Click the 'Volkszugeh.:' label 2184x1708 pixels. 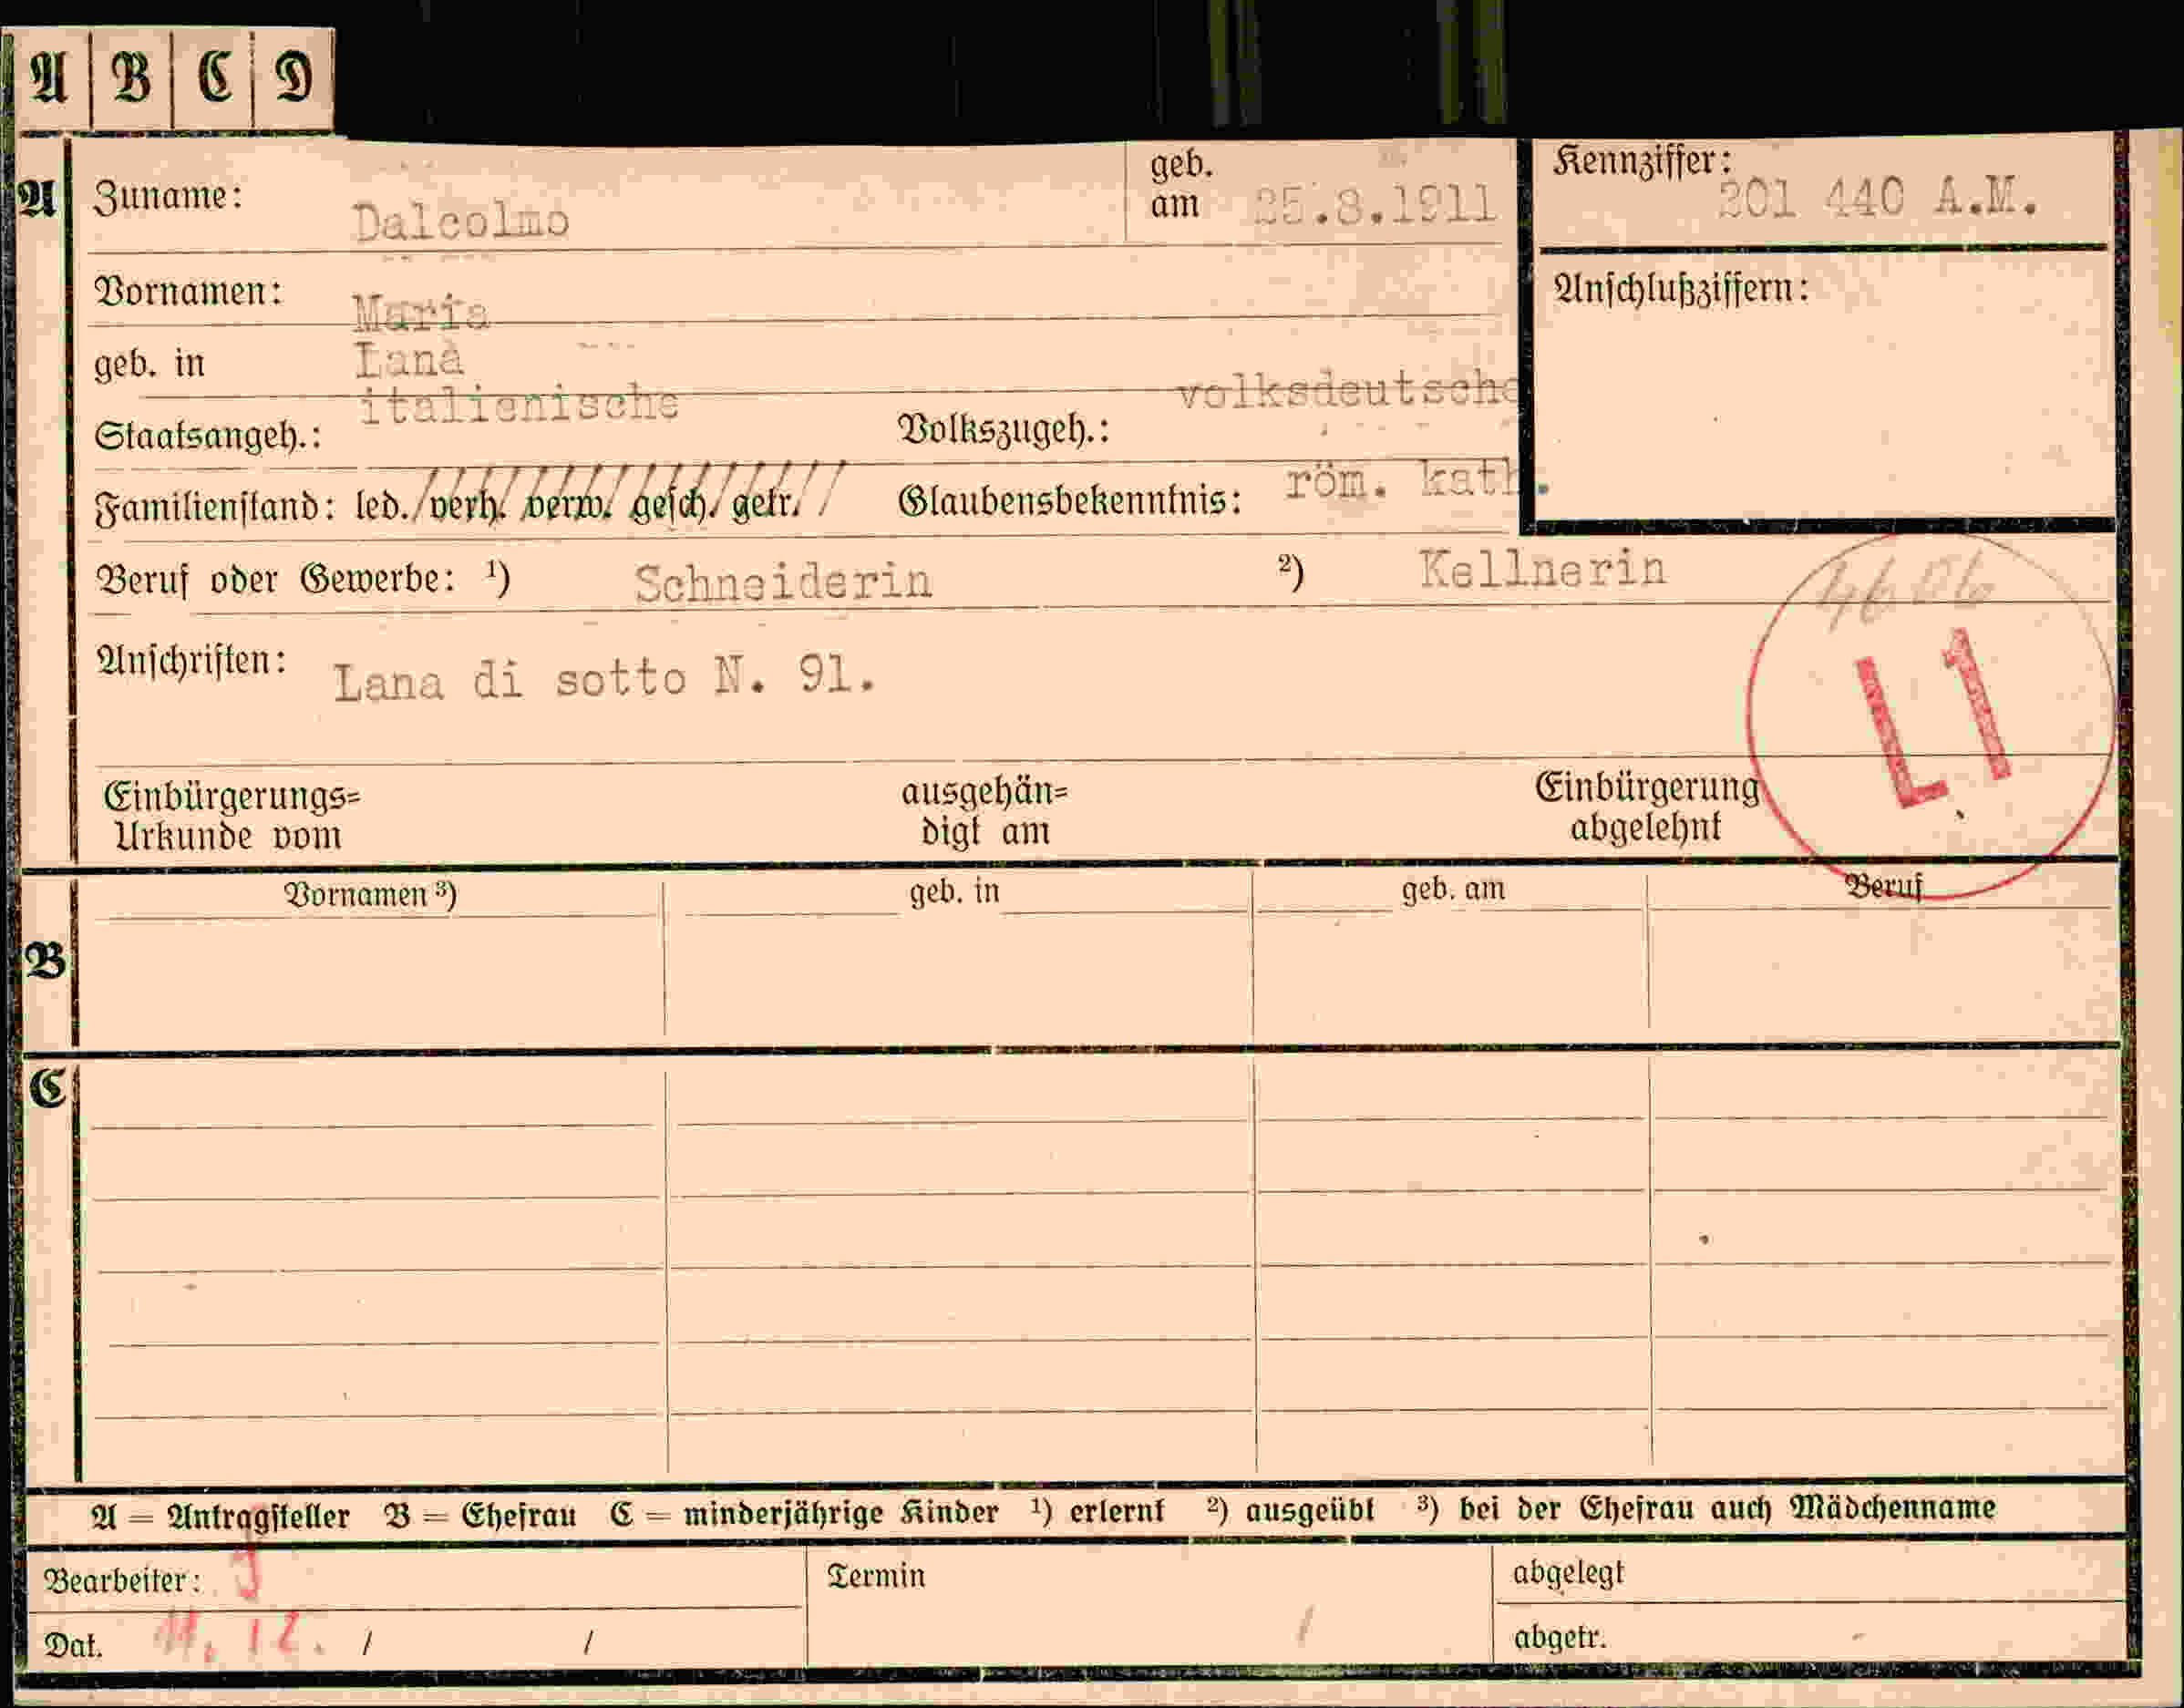[1004, 429]
